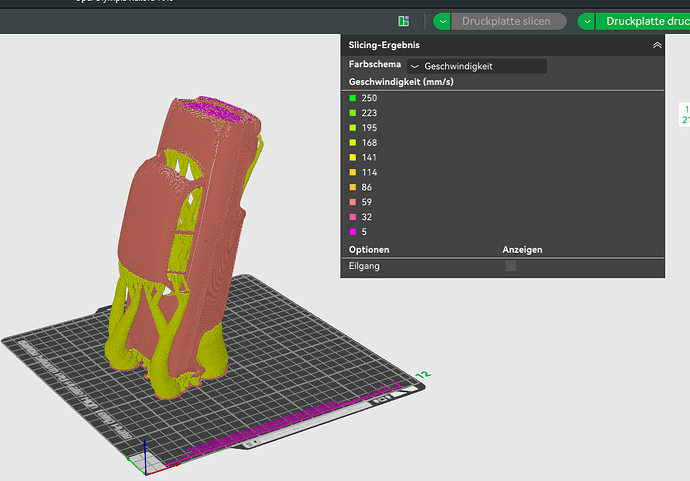Click the green Druckplatte drucken button

tap(643, 21)
